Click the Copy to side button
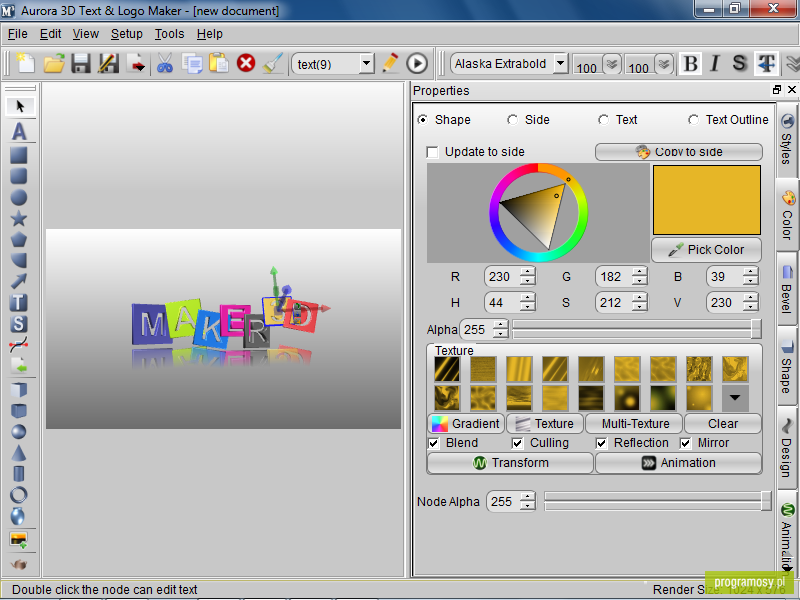Image resolution: width=800 pixels, height=600 pixels. click(x=679, y=152)
